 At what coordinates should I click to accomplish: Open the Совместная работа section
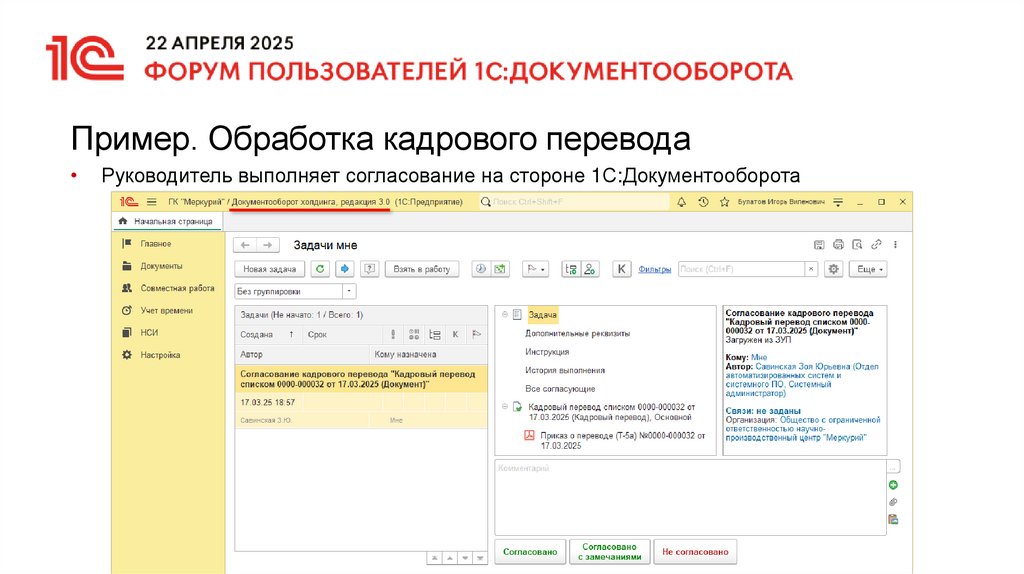click(x=177, y=288)
